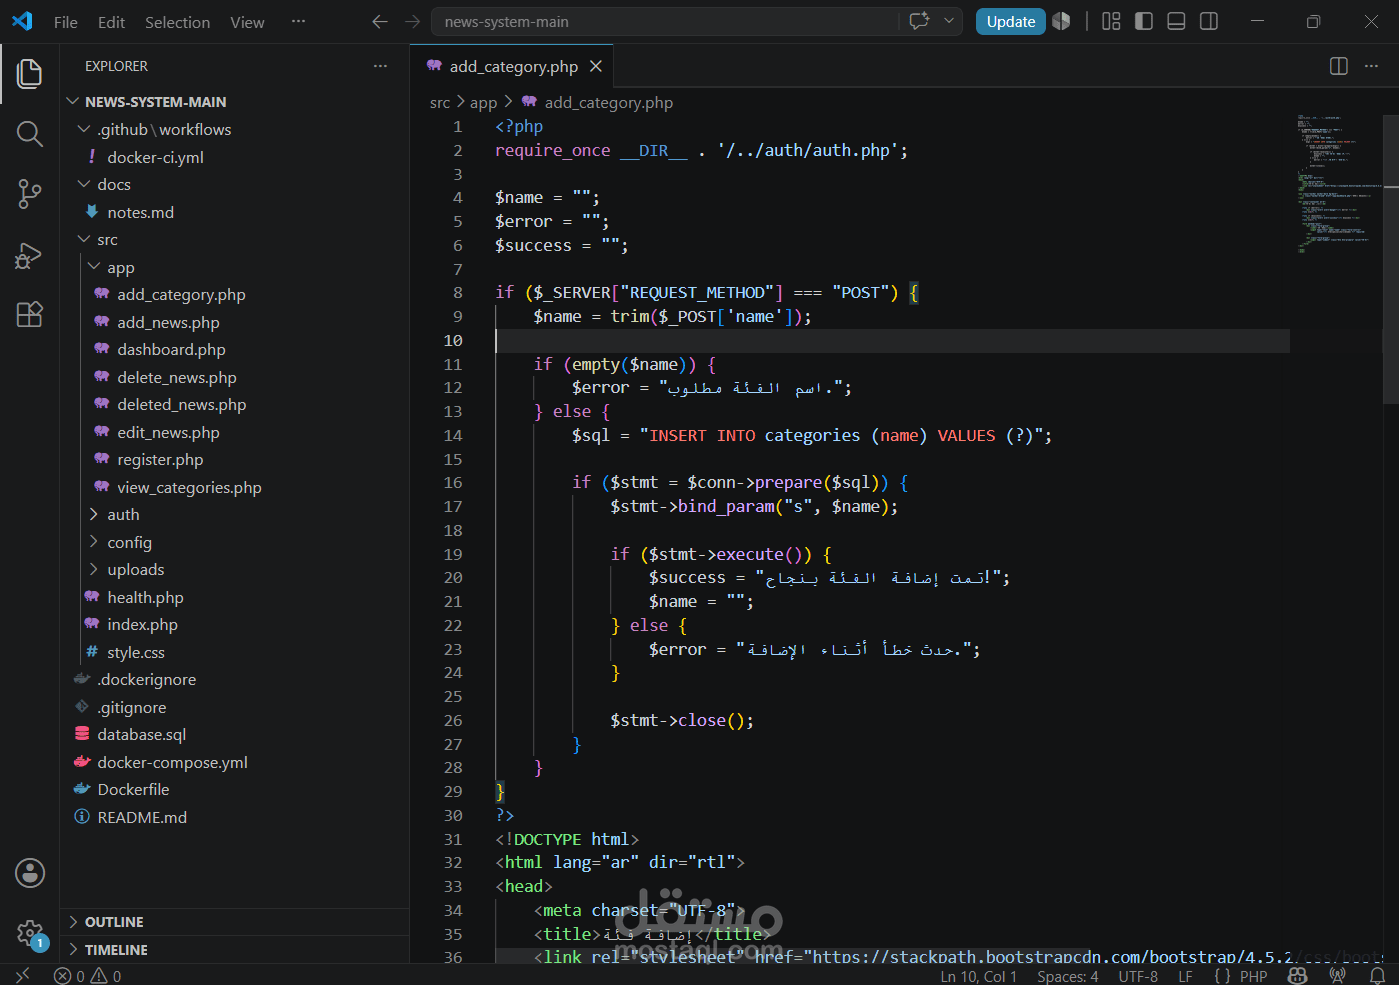Expand the uploads folder
The image size is (1399, 985).
(x=94, y=569)
